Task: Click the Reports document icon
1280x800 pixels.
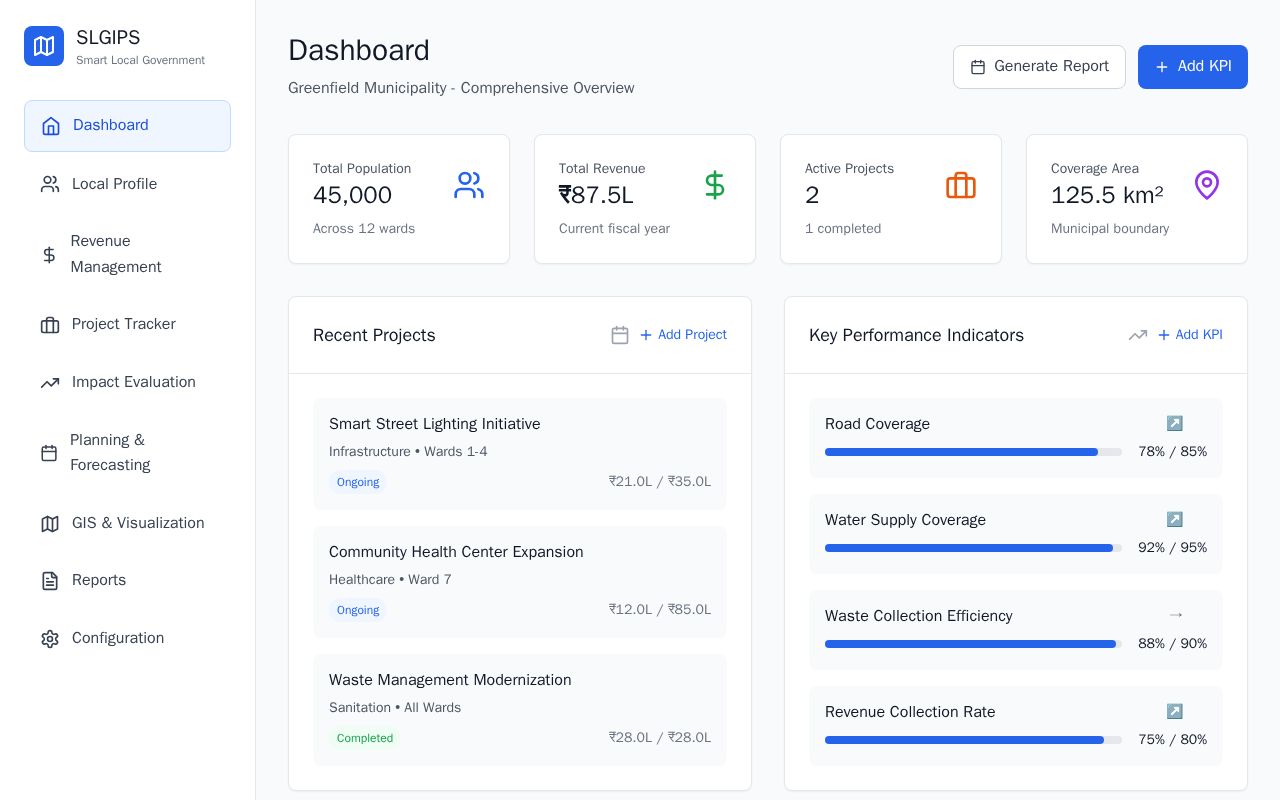Action: [50, 581]
